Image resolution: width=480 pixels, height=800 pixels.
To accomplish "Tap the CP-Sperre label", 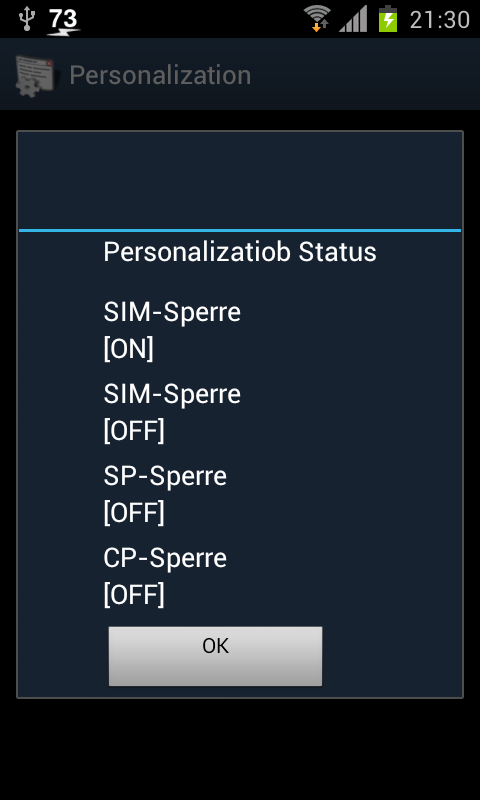I will (165, 558).
